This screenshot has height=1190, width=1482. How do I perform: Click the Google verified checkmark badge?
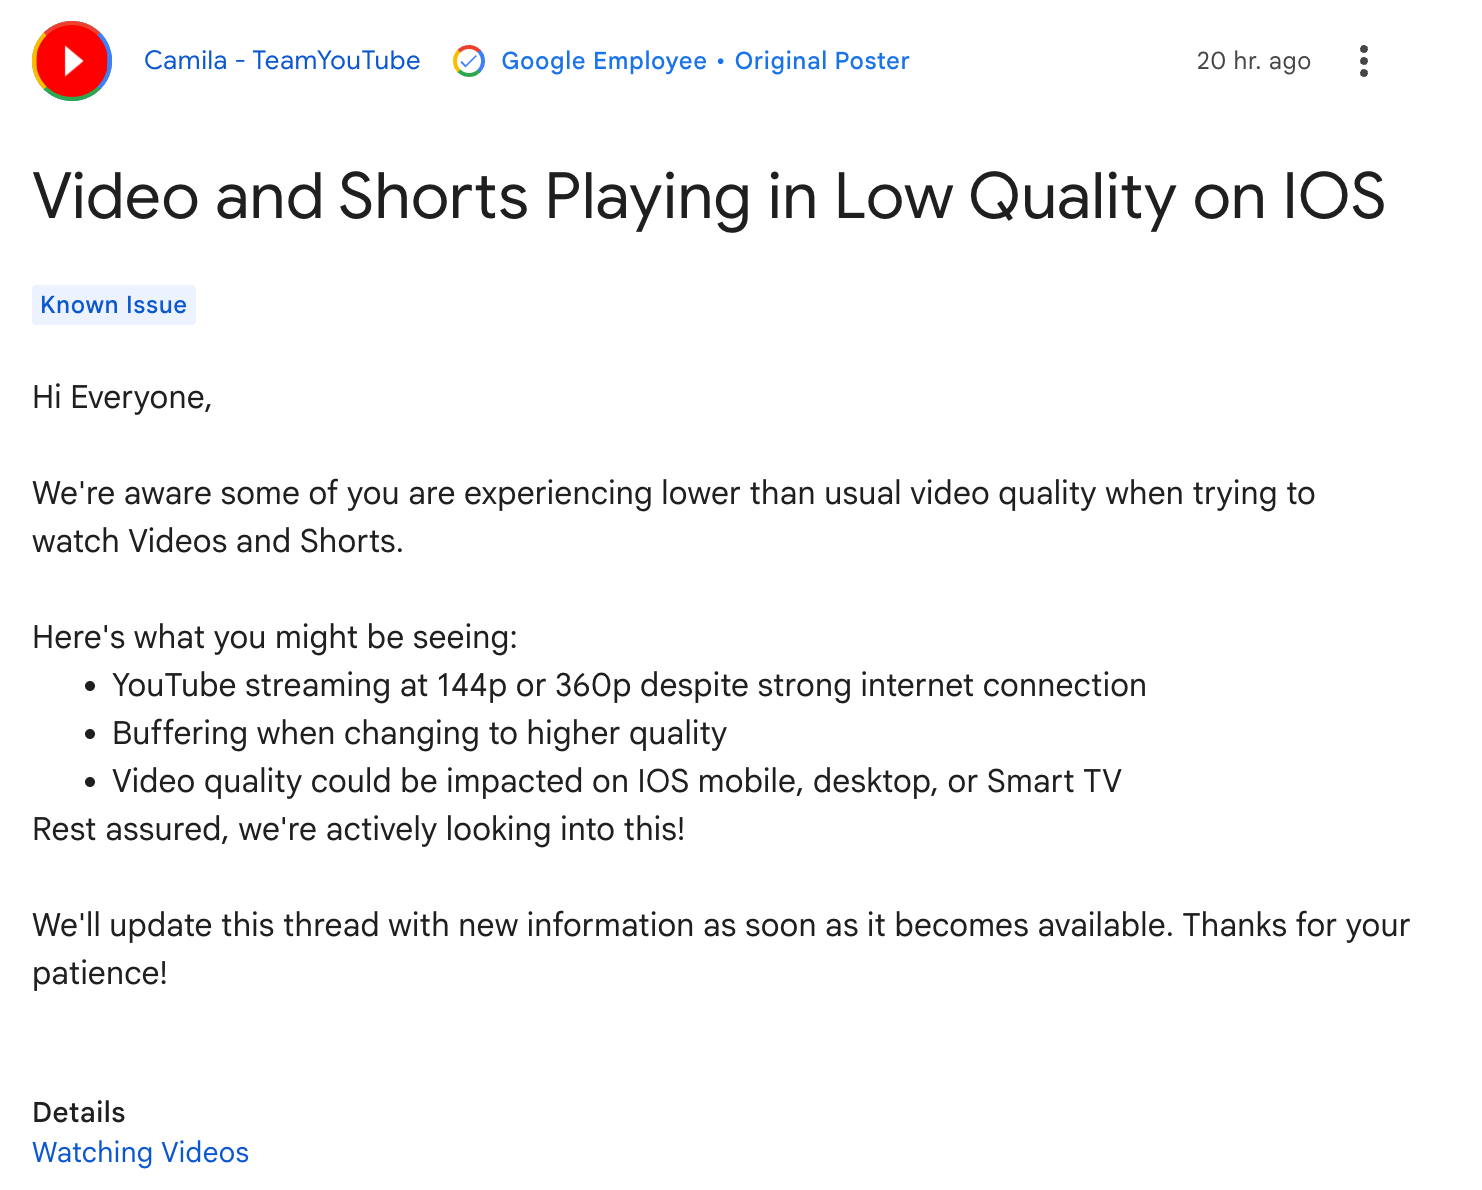(469, 61)
